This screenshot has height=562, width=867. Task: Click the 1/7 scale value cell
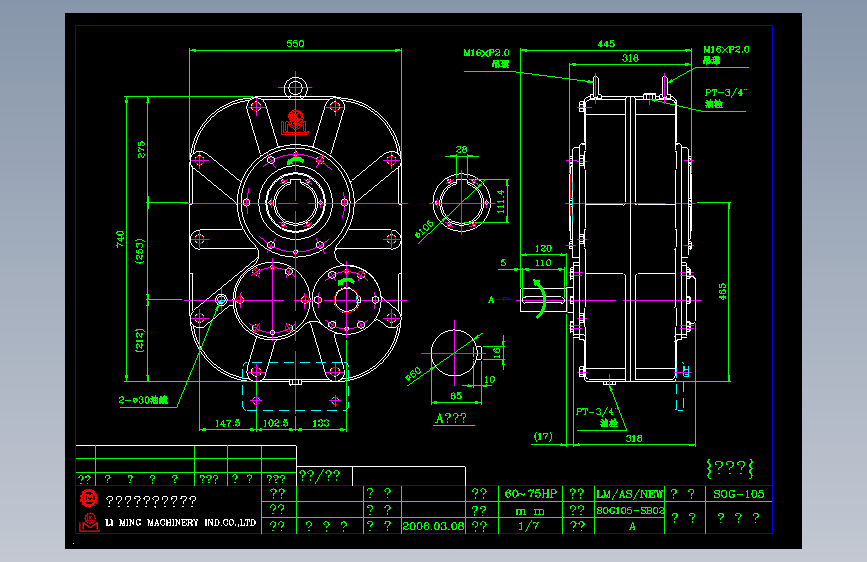point(528,526)
